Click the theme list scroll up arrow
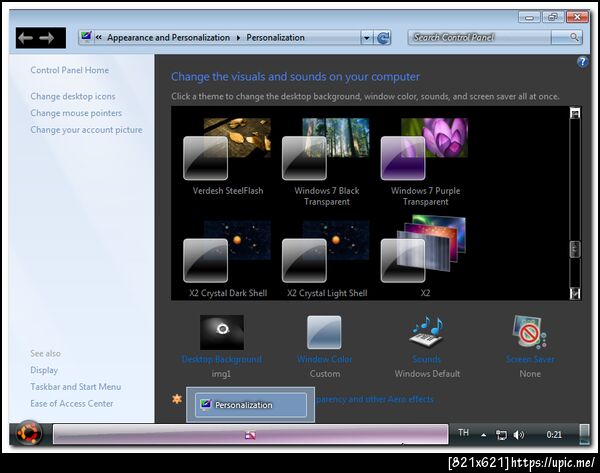 click(x=575, y=114)
